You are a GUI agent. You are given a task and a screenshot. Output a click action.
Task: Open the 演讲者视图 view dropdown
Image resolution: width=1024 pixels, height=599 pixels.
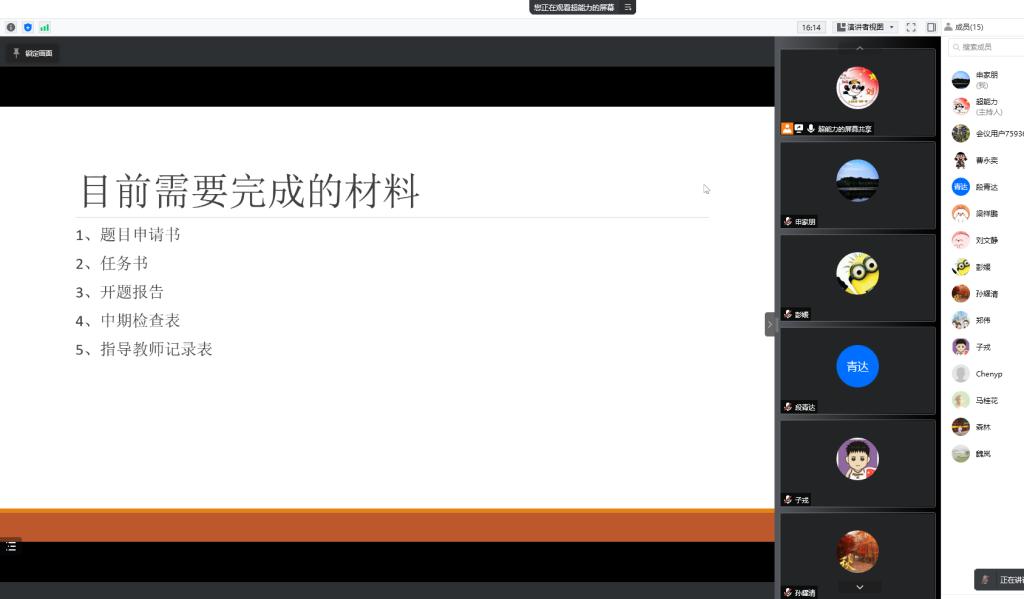click(865, 27)
